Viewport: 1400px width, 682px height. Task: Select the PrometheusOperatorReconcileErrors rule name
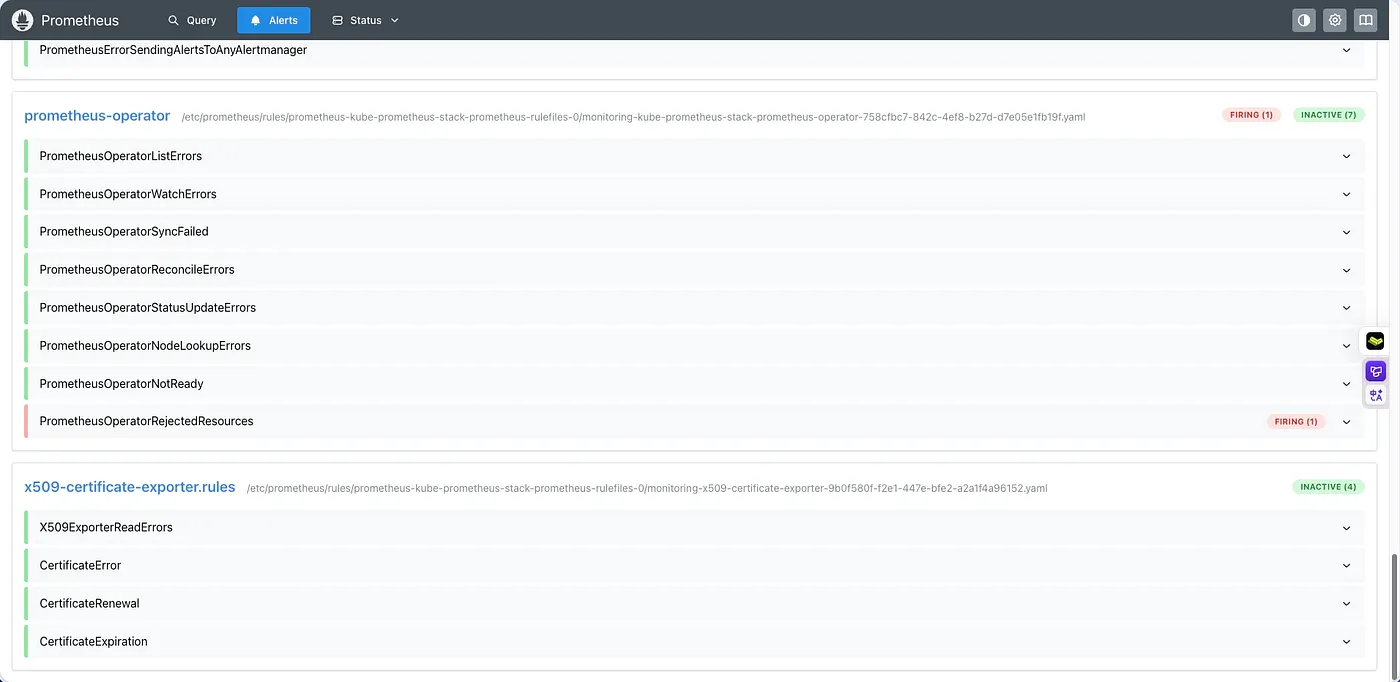pos(137,270)
